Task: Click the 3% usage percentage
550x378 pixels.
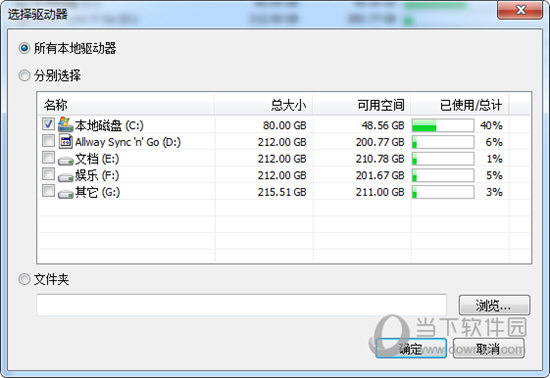Action: point(494,192)
